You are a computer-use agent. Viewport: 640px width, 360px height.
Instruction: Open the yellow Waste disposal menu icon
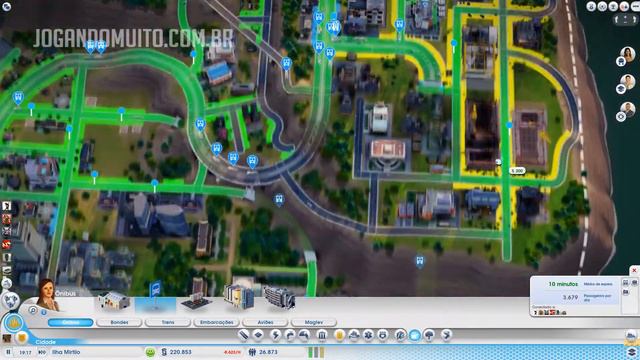[x=339, y=335]
